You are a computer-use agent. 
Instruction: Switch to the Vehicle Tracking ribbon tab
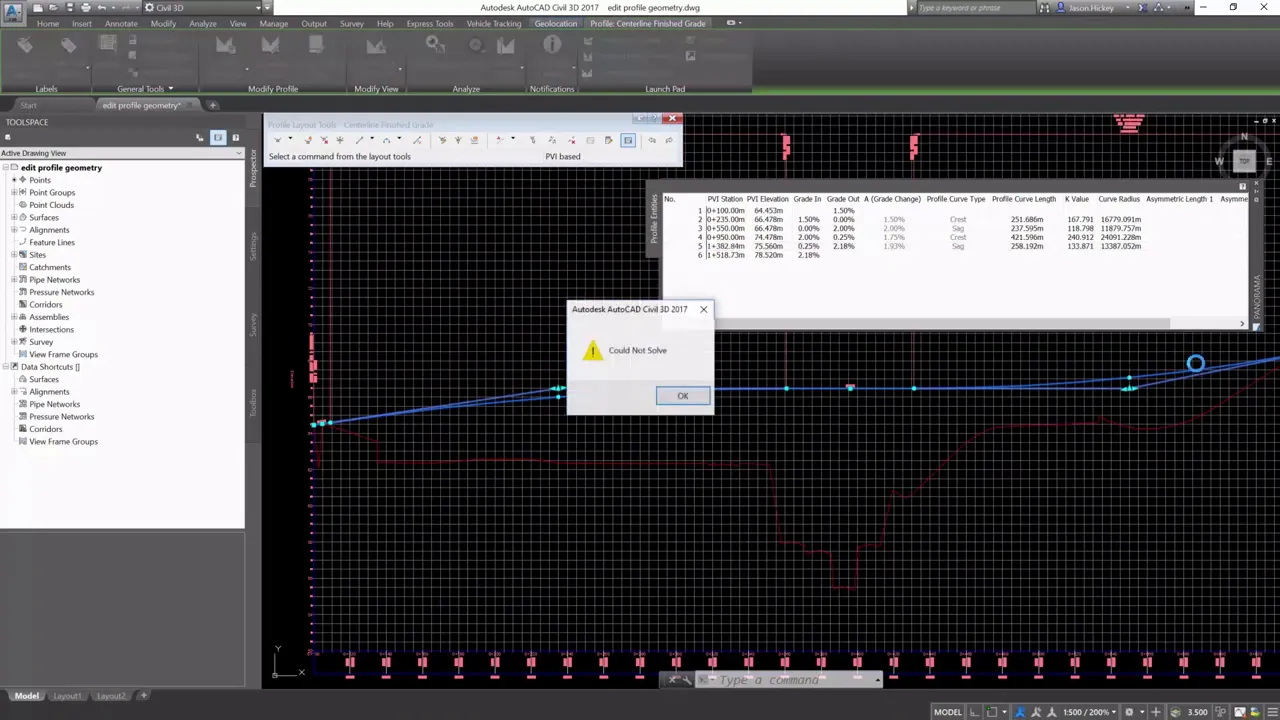click(494, 23)
